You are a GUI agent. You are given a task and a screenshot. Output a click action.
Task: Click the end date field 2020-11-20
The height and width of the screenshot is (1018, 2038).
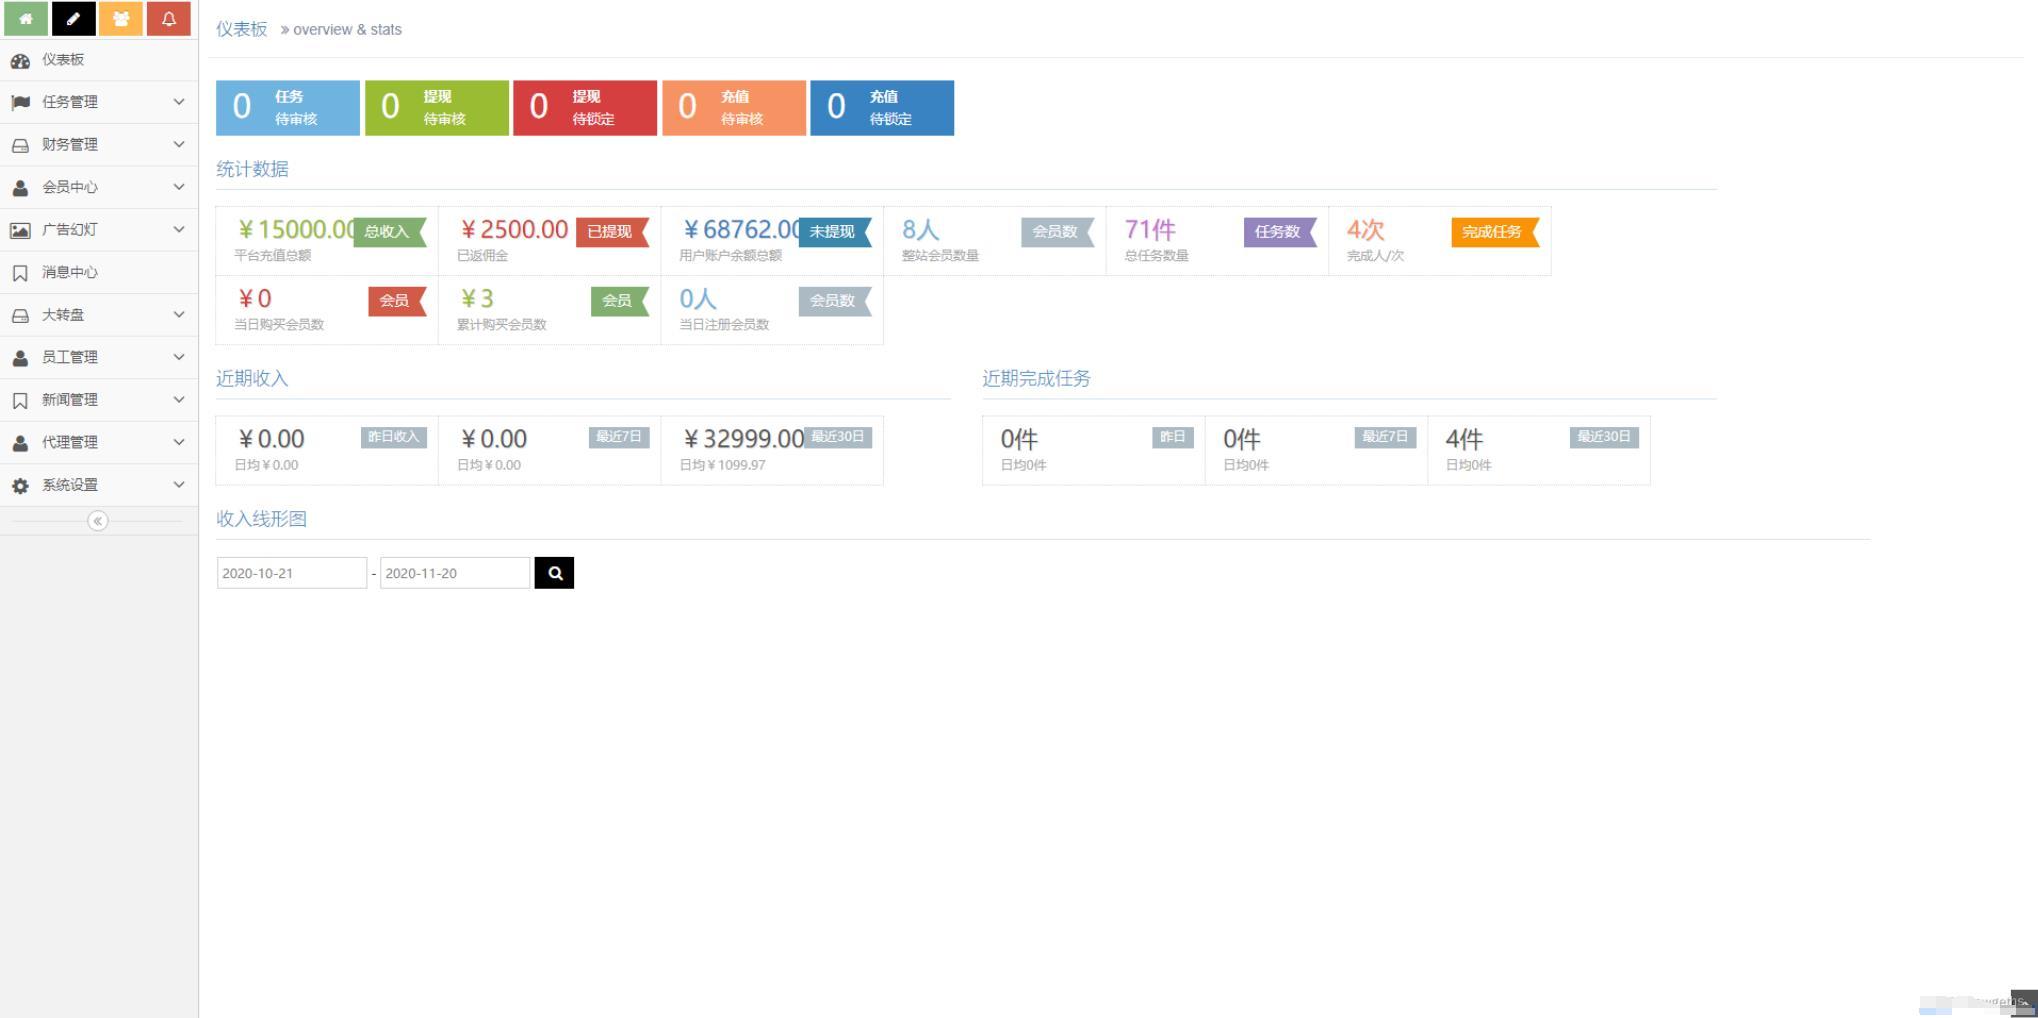(455, 573)
